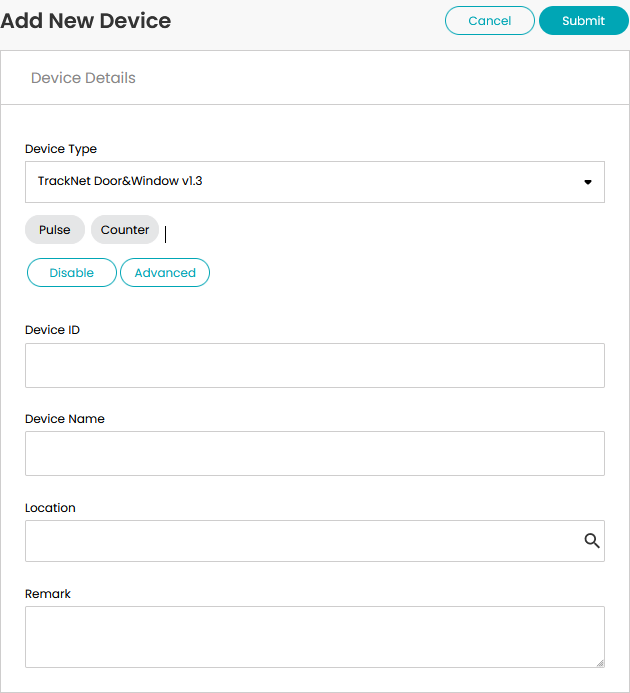Select the Pulse chip
Viewport: 630px width, 693px height.
point(55,230)
